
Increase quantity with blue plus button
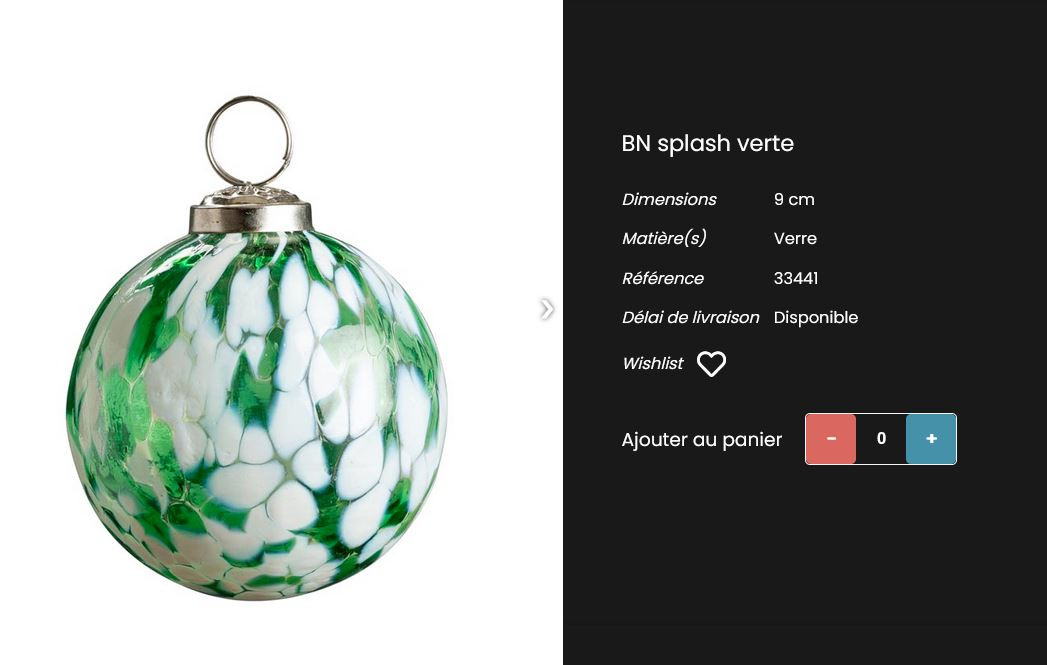931,439
